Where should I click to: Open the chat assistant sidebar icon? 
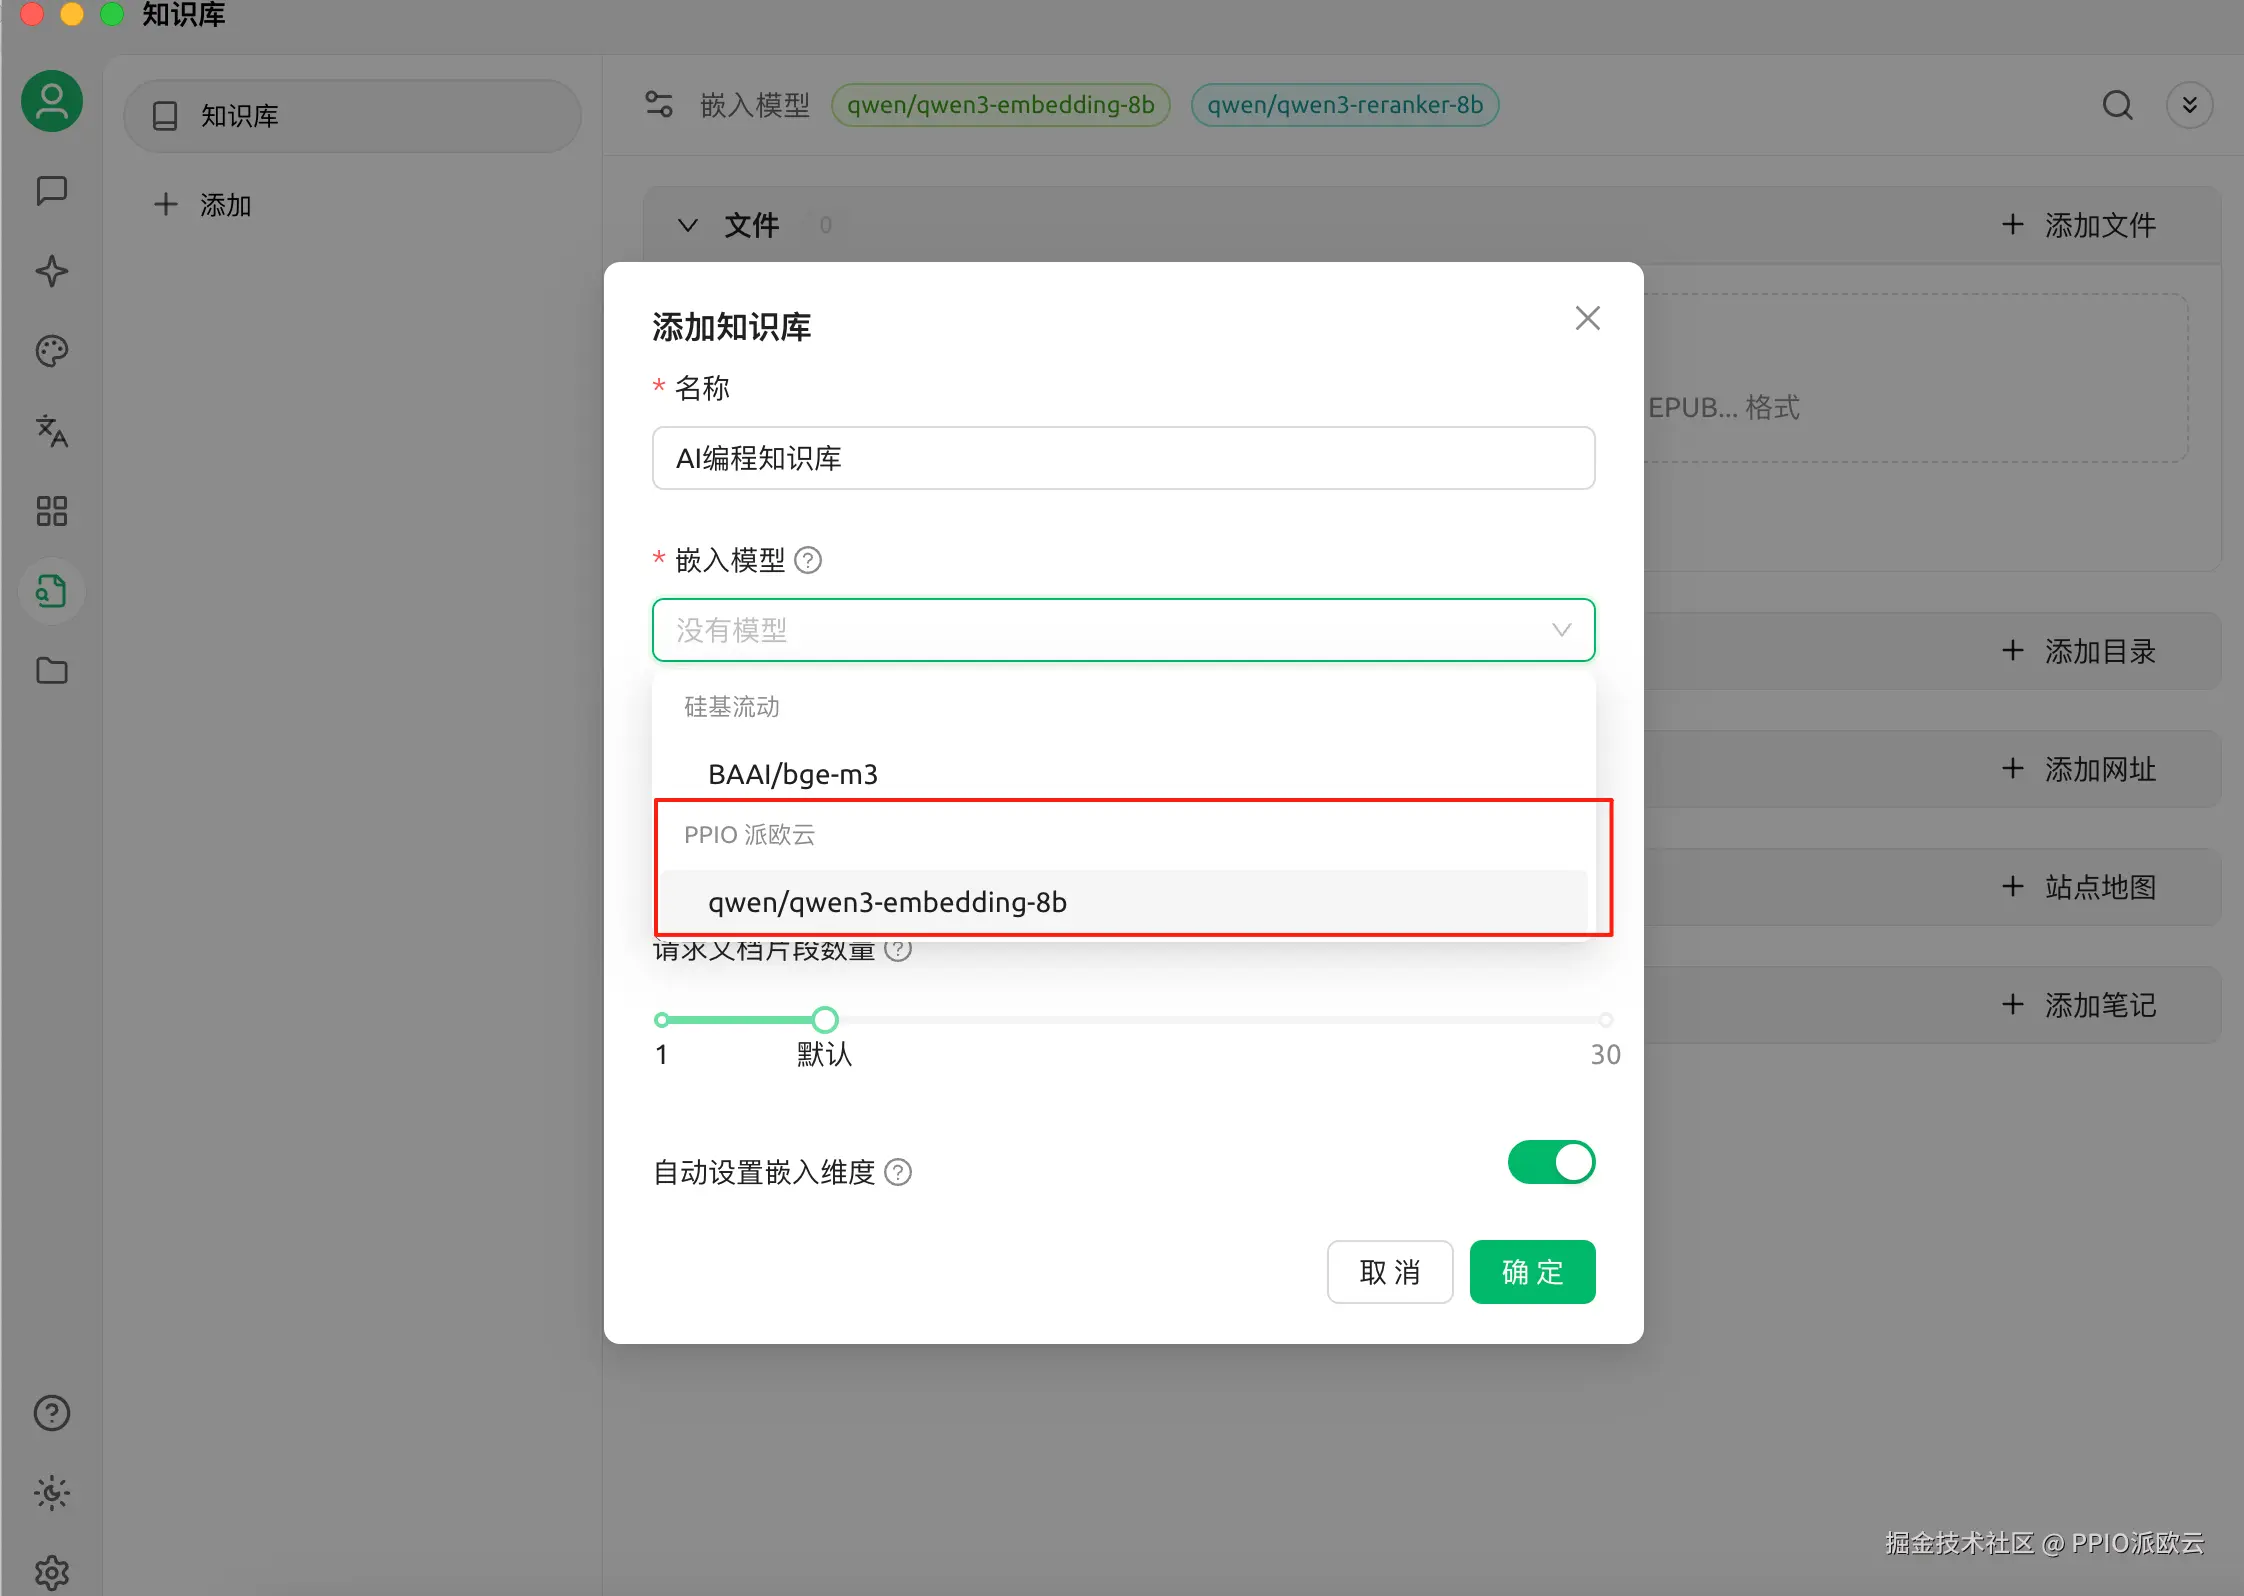coord(52,190)
